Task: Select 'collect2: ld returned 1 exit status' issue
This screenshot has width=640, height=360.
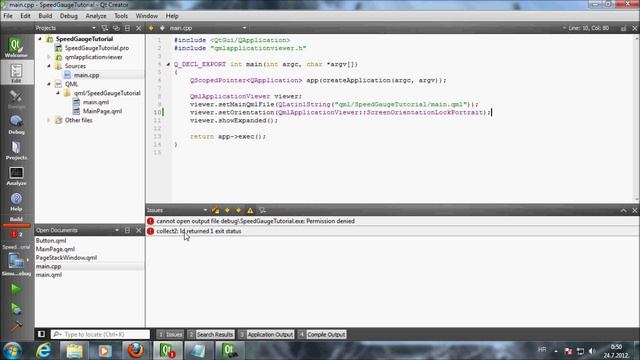Action: [392, 231]
